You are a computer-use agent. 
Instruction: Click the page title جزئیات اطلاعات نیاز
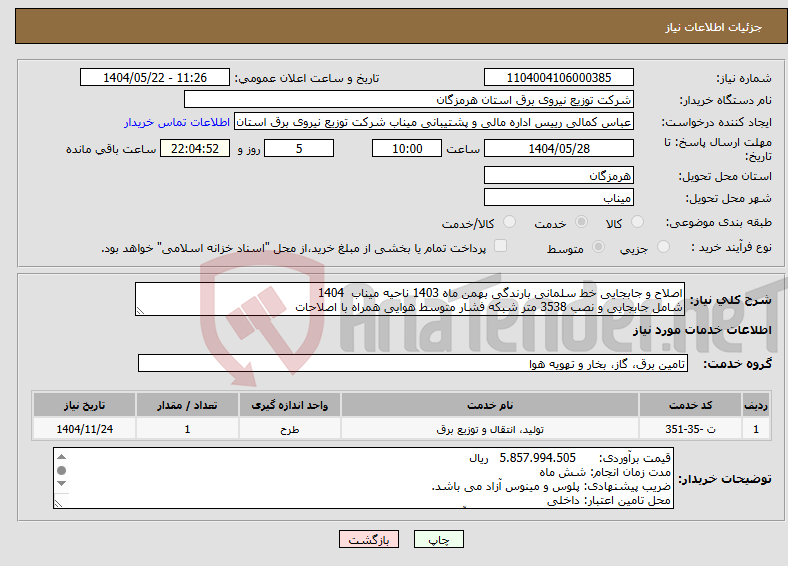coord(714,27)
